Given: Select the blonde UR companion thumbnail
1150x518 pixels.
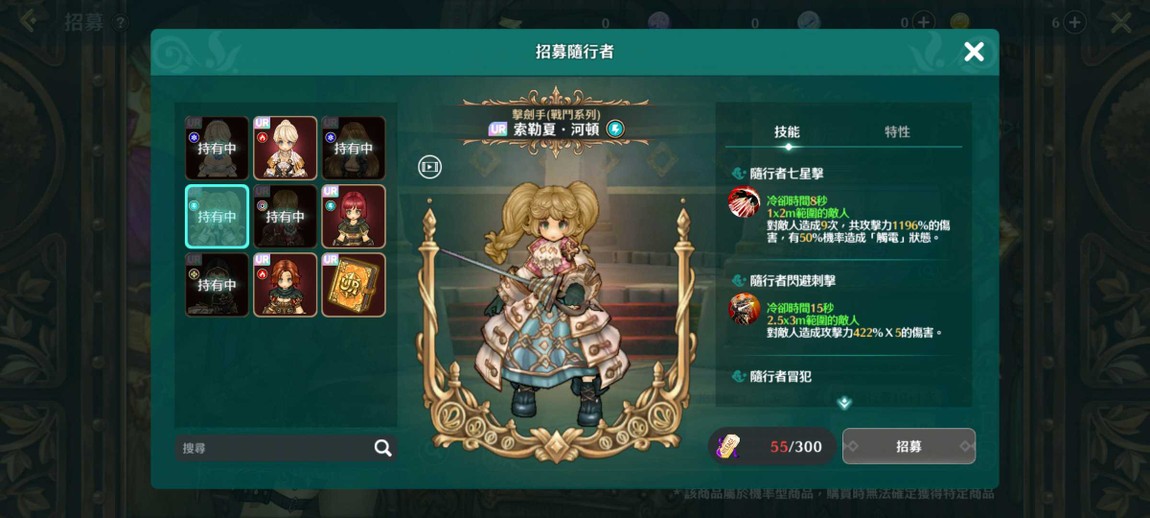Looking at the screenshot, I should pos(285,148).
